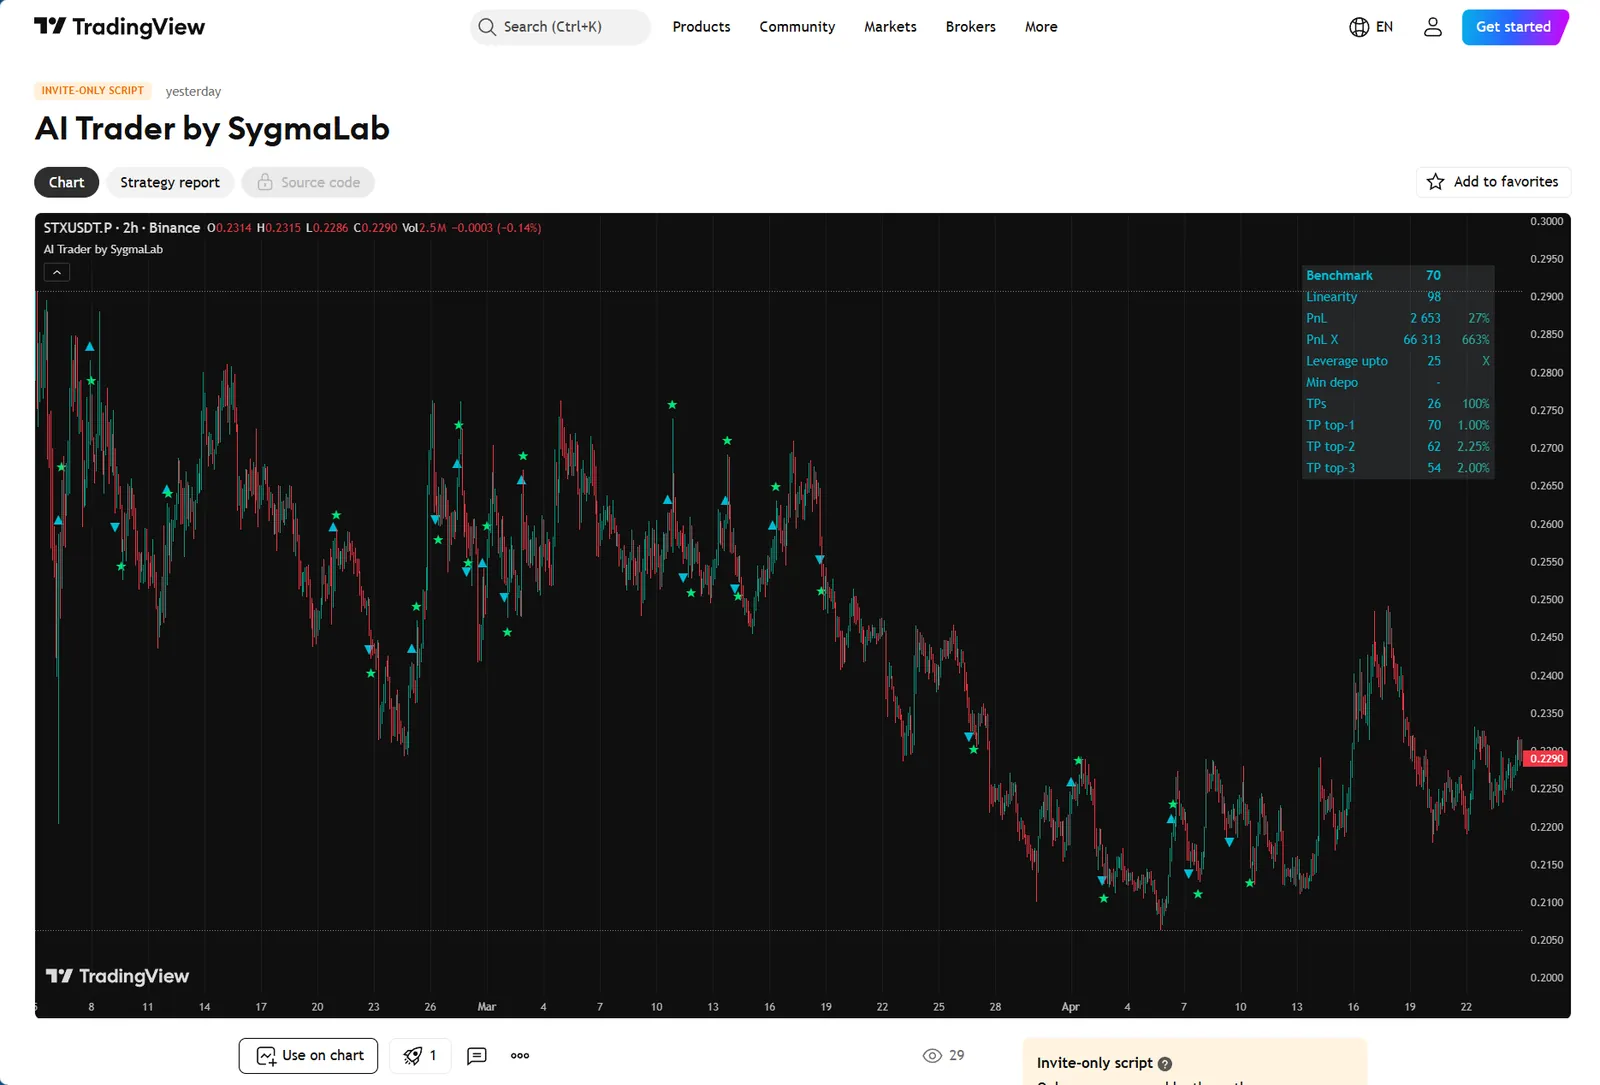Open the language globe selector
This screenshot has height=1085, width=1600.
1371,27
